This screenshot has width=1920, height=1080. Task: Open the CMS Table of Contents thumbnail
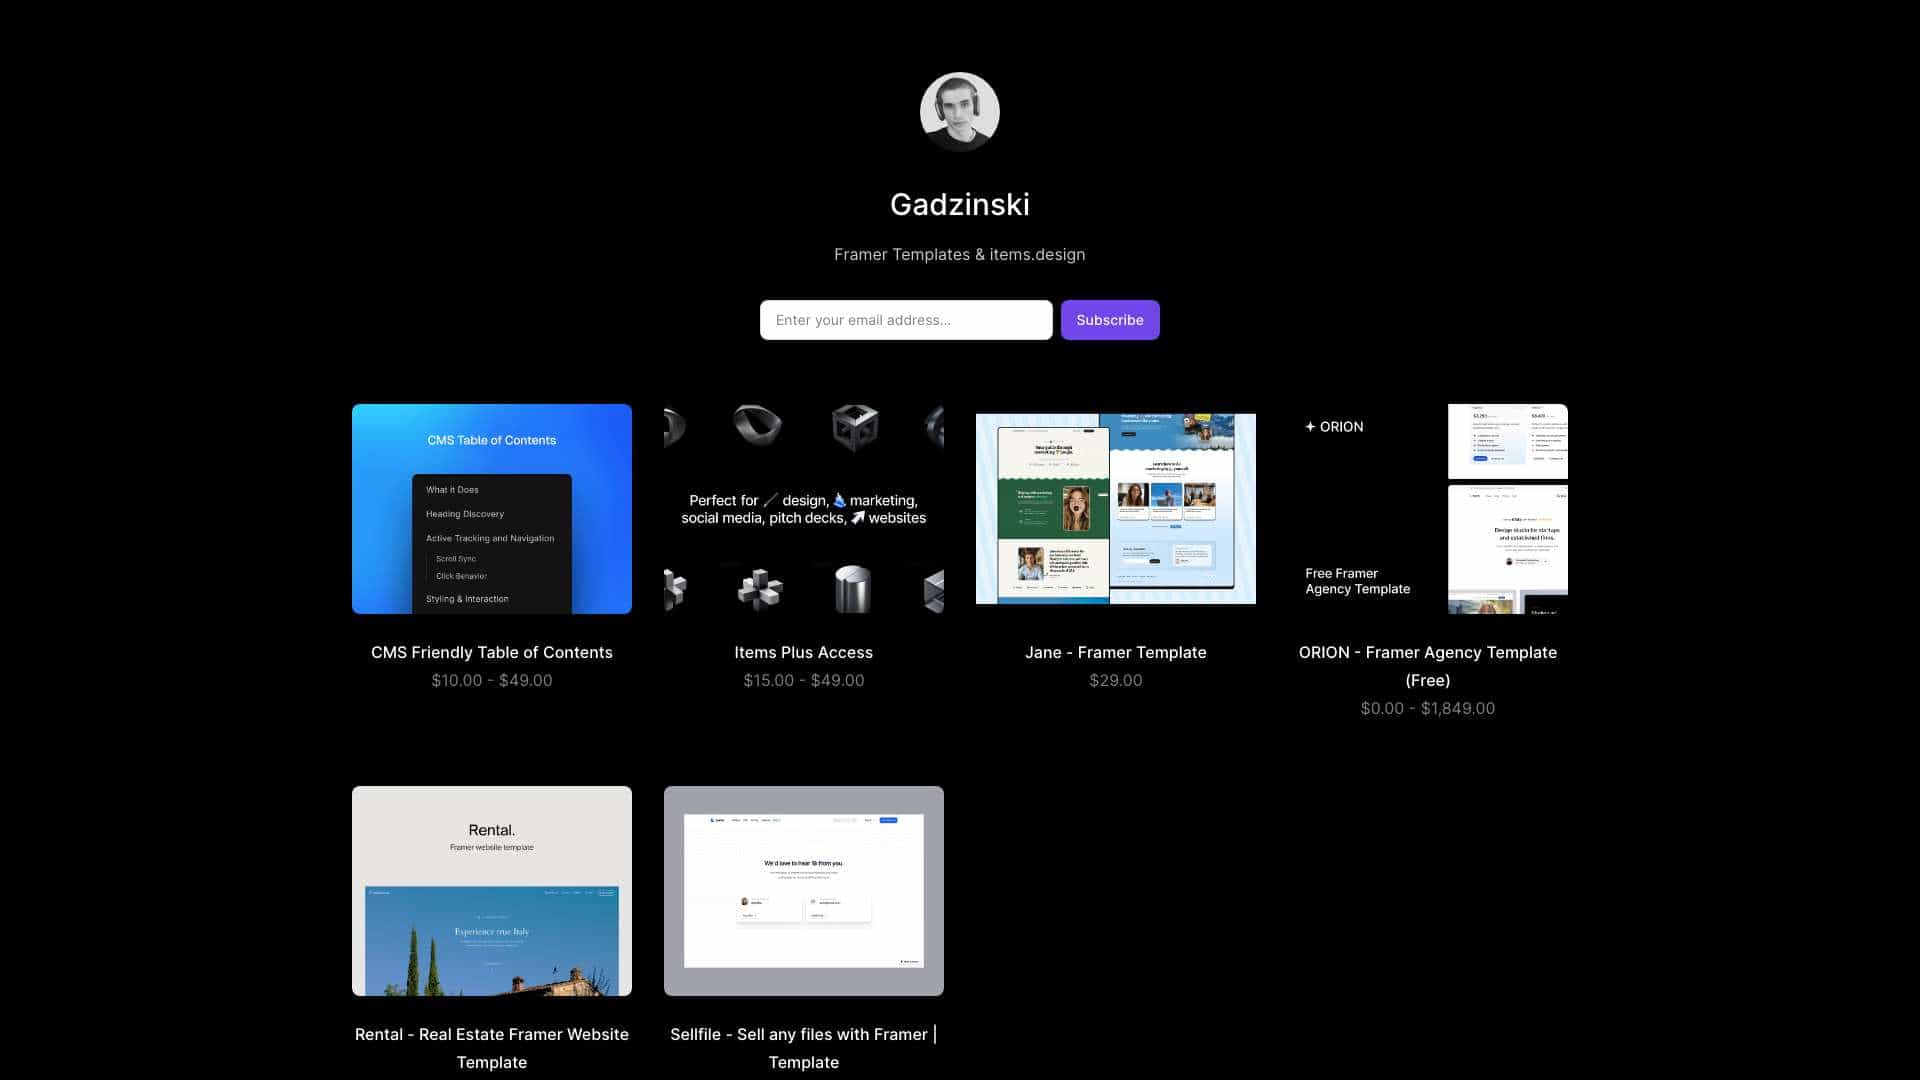coord(492,509)
